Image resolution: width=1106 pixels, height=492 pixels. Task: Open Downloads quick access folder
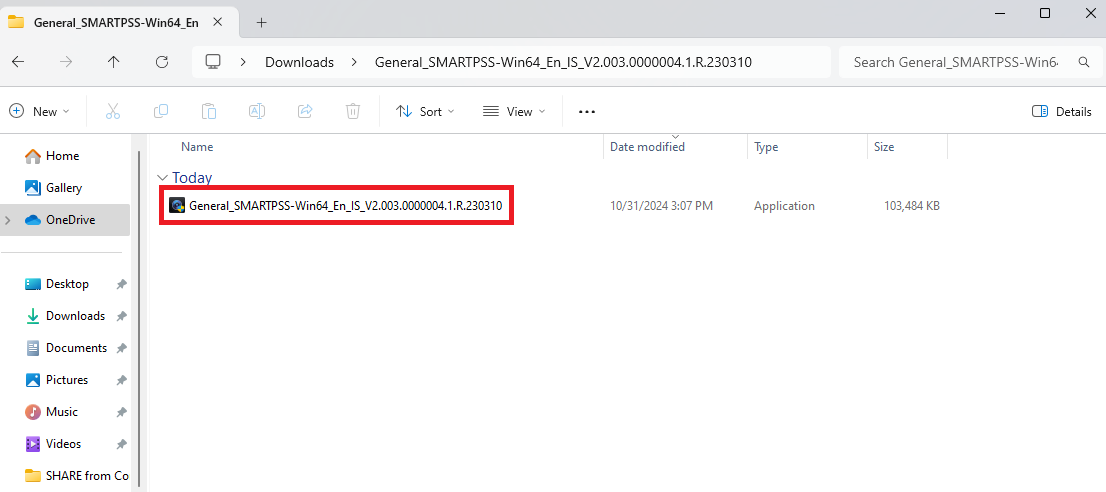point(75,316)
